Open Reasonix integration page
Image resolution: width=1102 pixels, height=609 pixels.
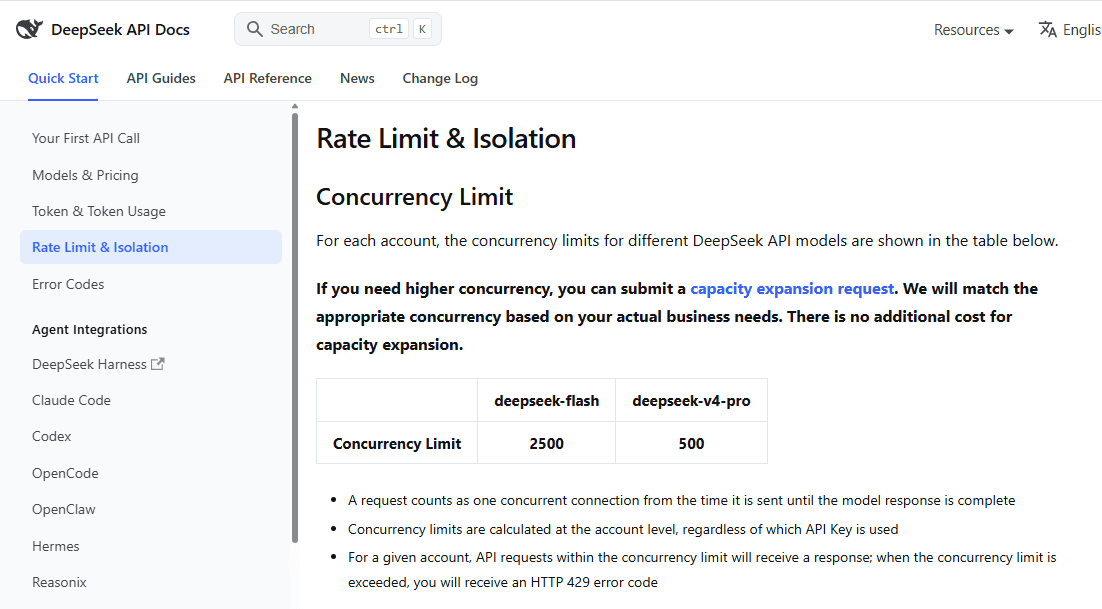pos(59,582)
